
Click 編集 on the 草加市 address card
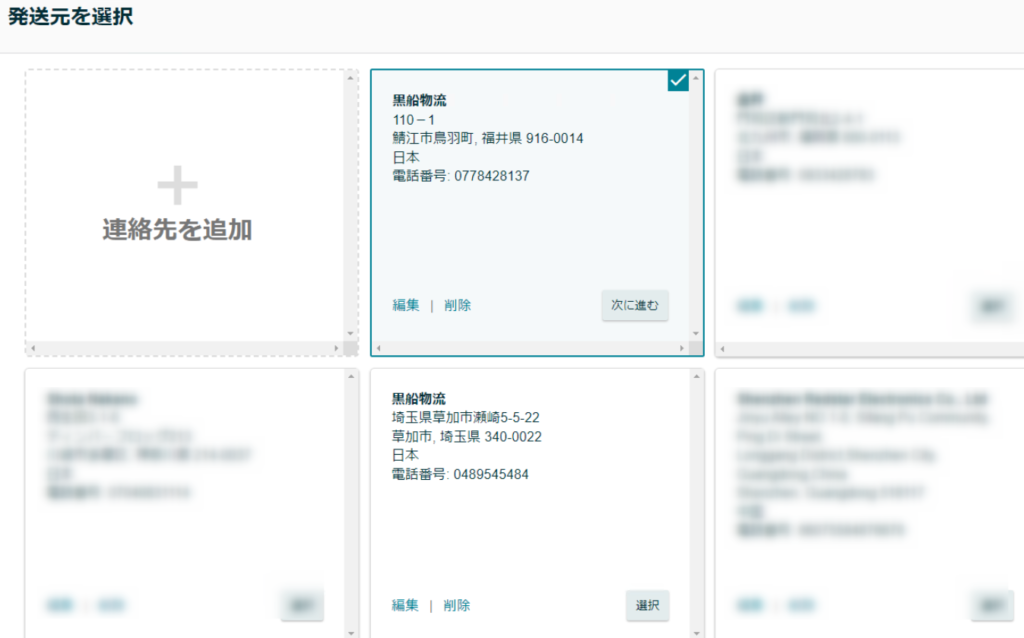point(405,605)
